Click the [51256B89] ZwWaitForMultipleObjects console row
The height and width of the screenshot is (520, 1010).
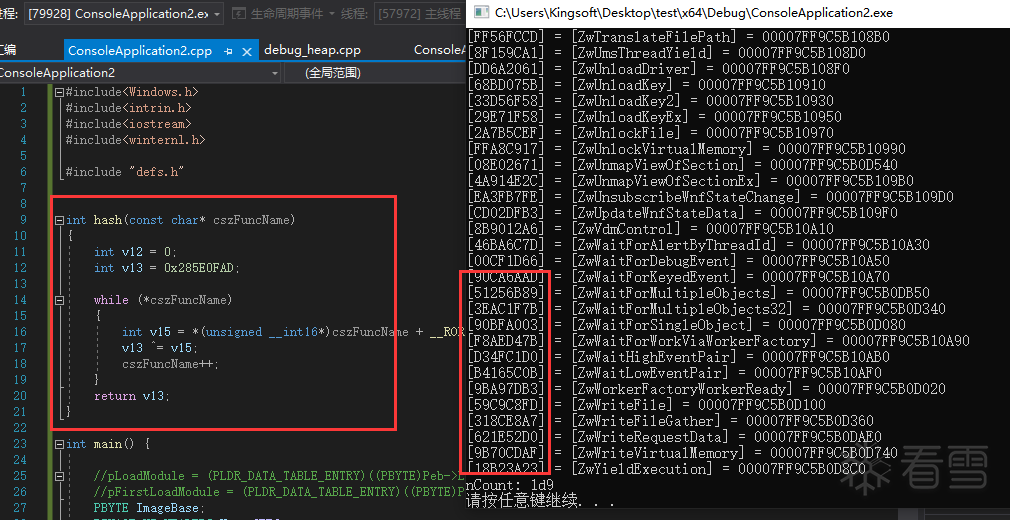coord(698,293)
